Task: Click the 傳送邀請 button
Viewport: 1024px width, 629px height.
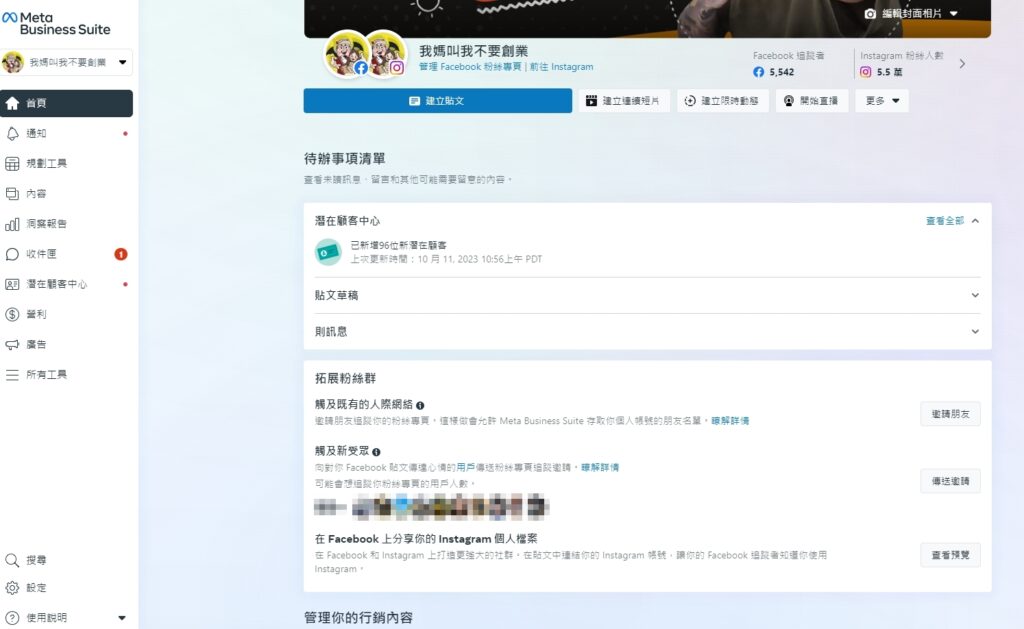Action: [x=950, y=481]
